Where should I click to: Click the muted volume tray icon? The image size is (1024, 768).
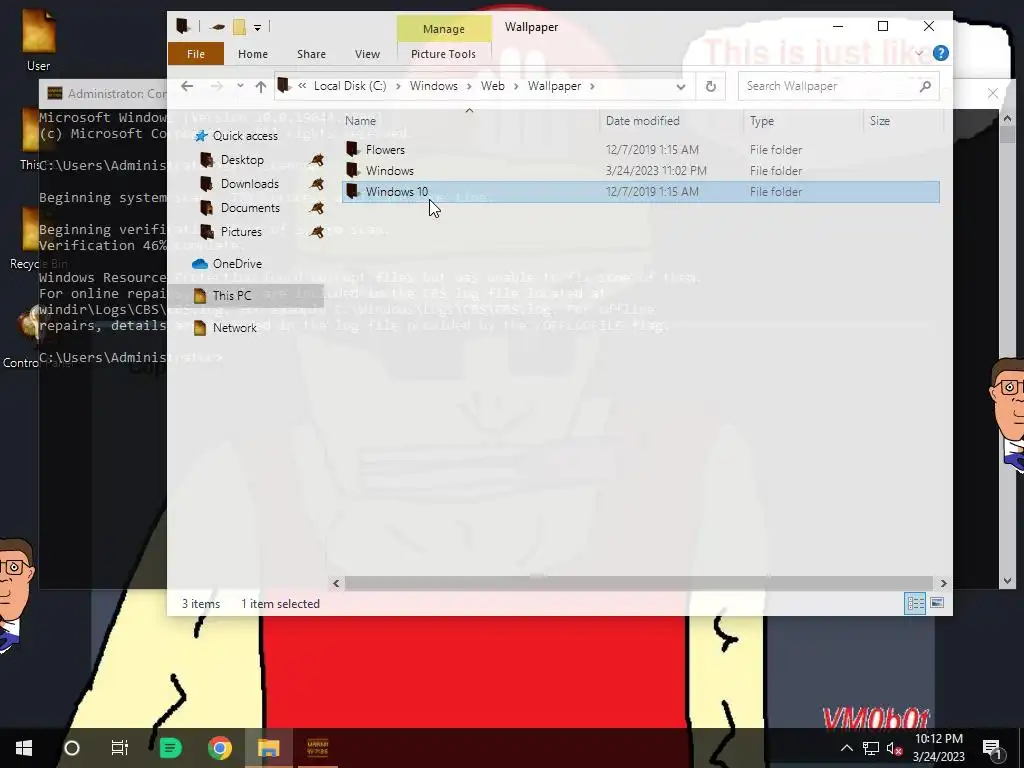(x=894, y=748)
